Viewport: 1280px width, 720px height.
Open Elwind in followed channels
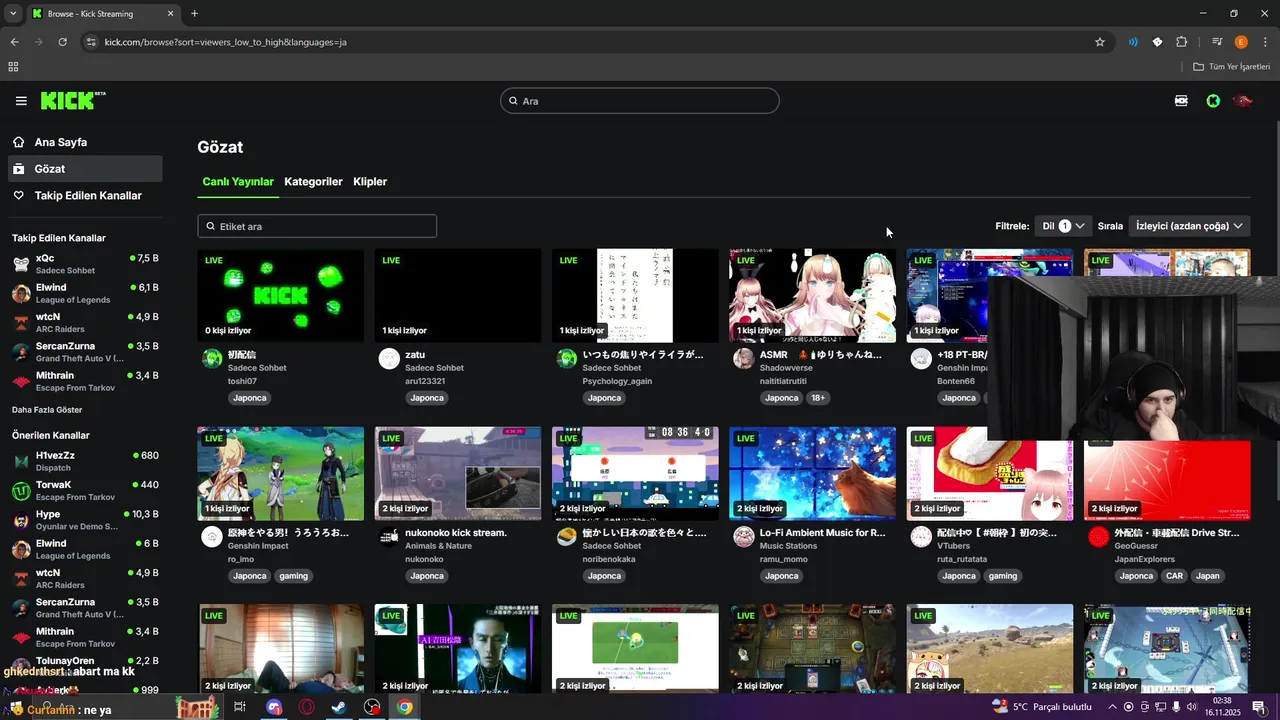(84, 293)
